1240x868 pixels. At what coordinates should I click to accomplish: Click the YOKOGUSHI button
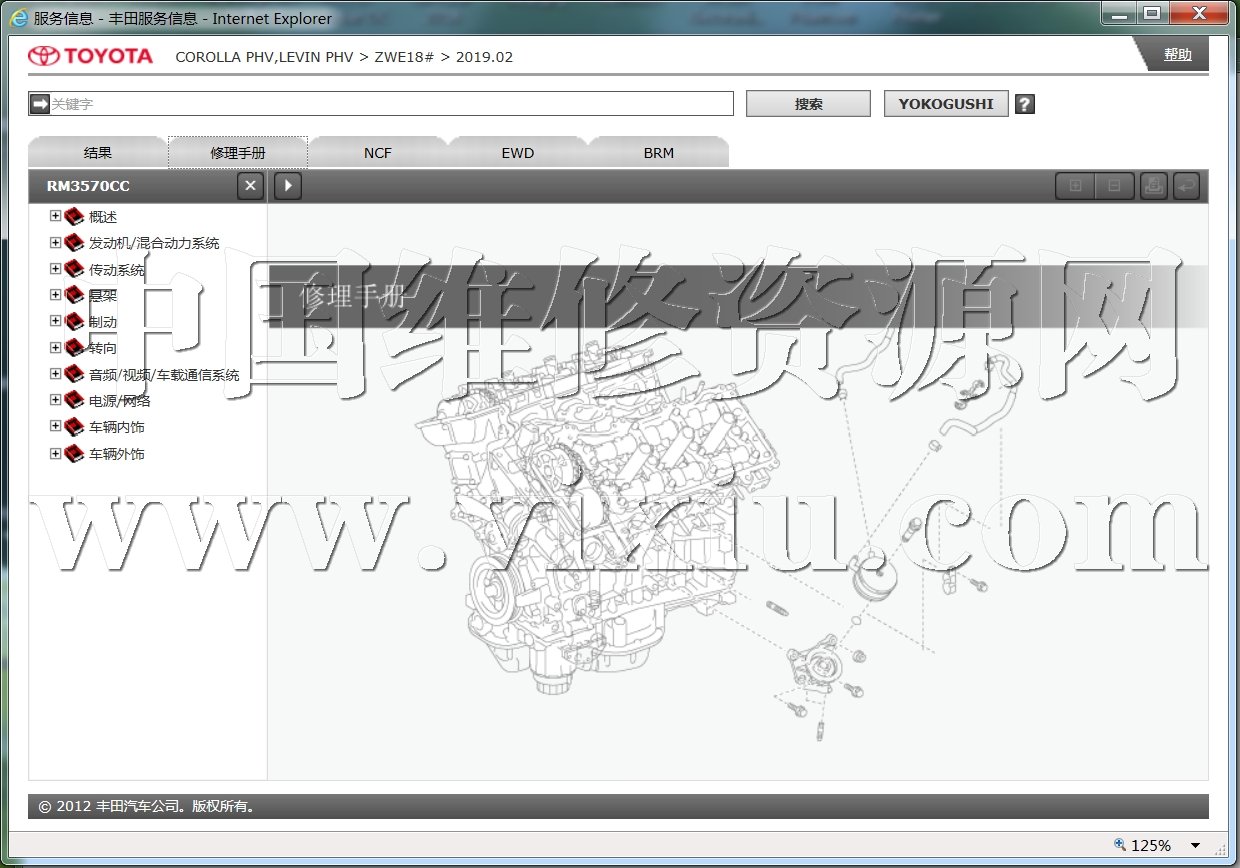click(945, 104)
